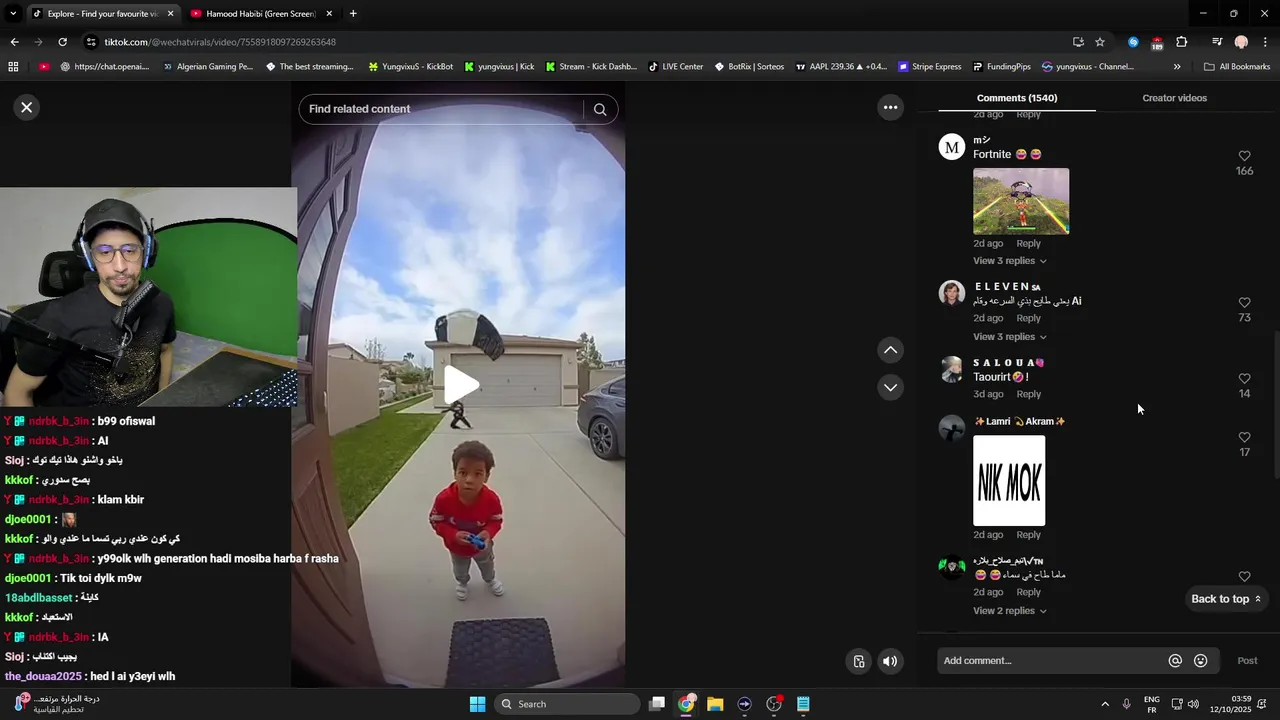The image size is (1280, 720).
Task: Bookmark this page with the star
Action: click(x=1100, y=42)
